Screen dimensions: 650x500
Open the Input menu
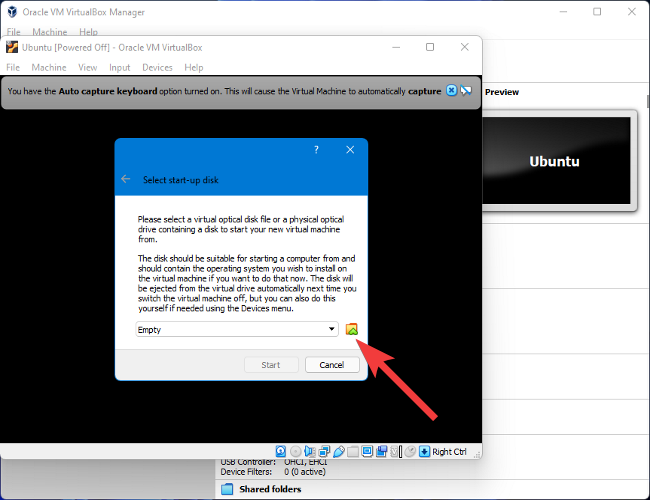(119, 67)
